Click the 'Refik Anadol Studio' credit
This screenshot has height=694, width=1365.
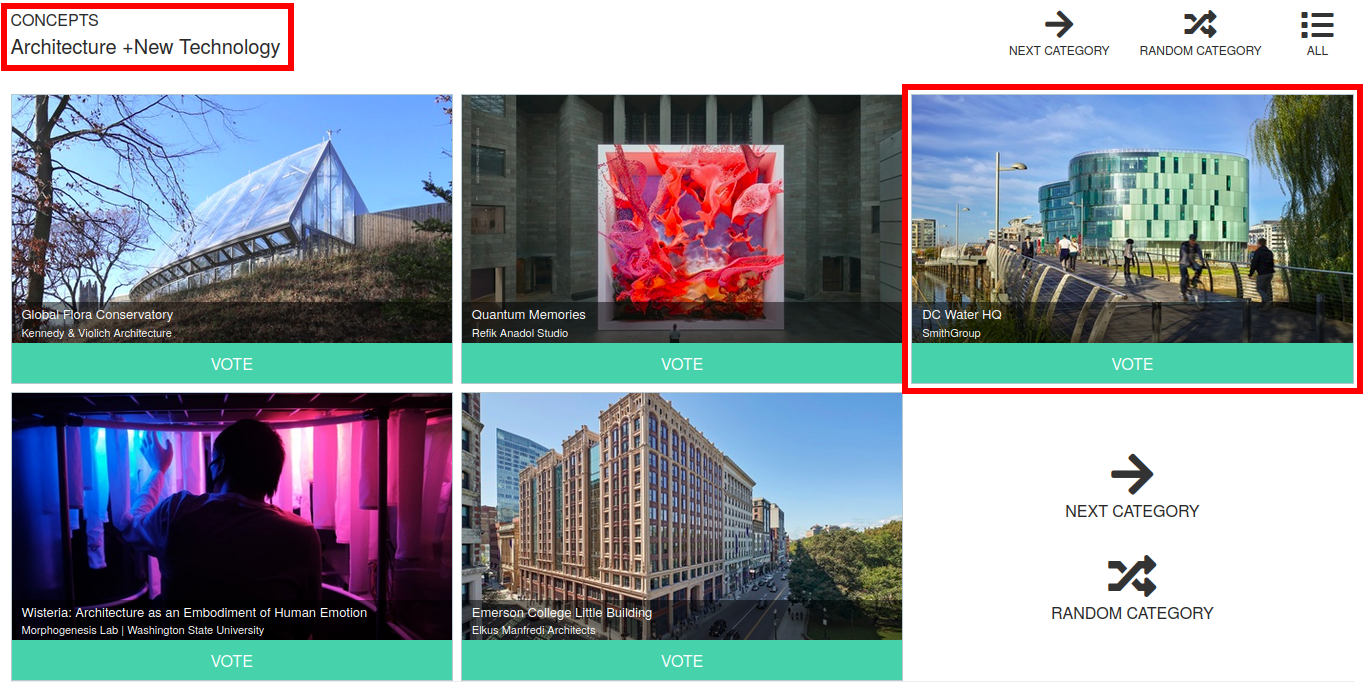(520, 333)
